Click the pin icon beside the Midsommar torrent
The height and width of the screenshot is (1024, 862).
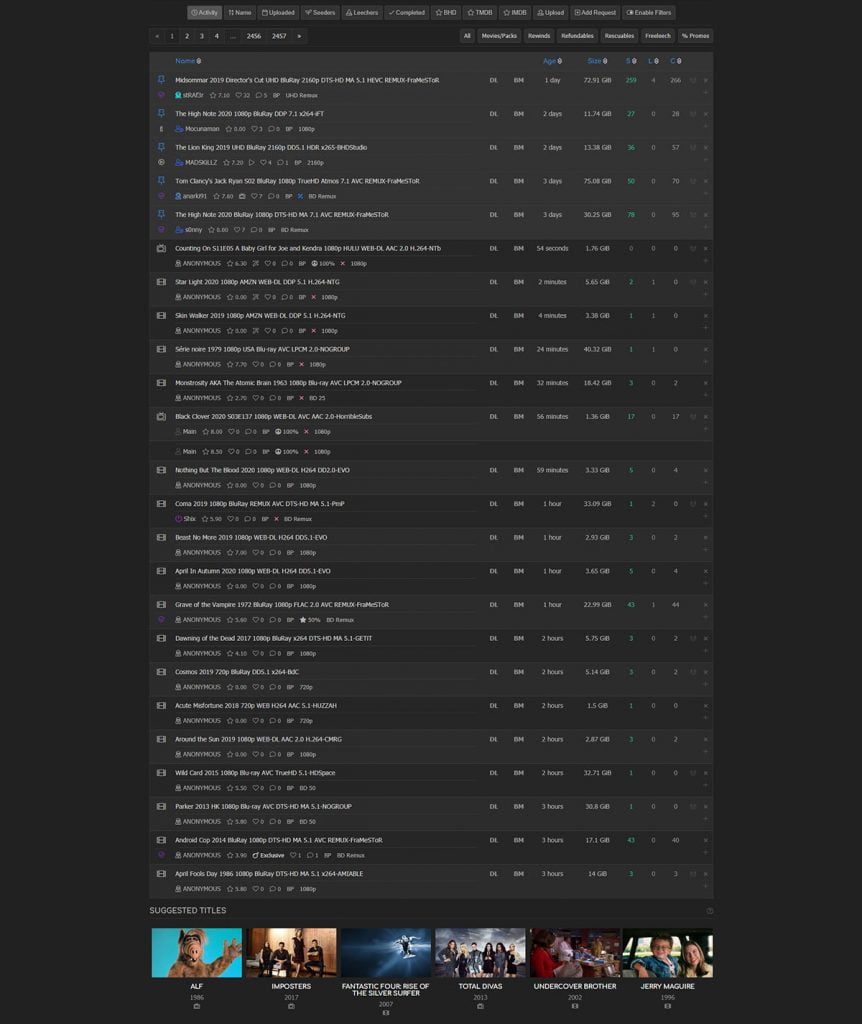[161, 80]
